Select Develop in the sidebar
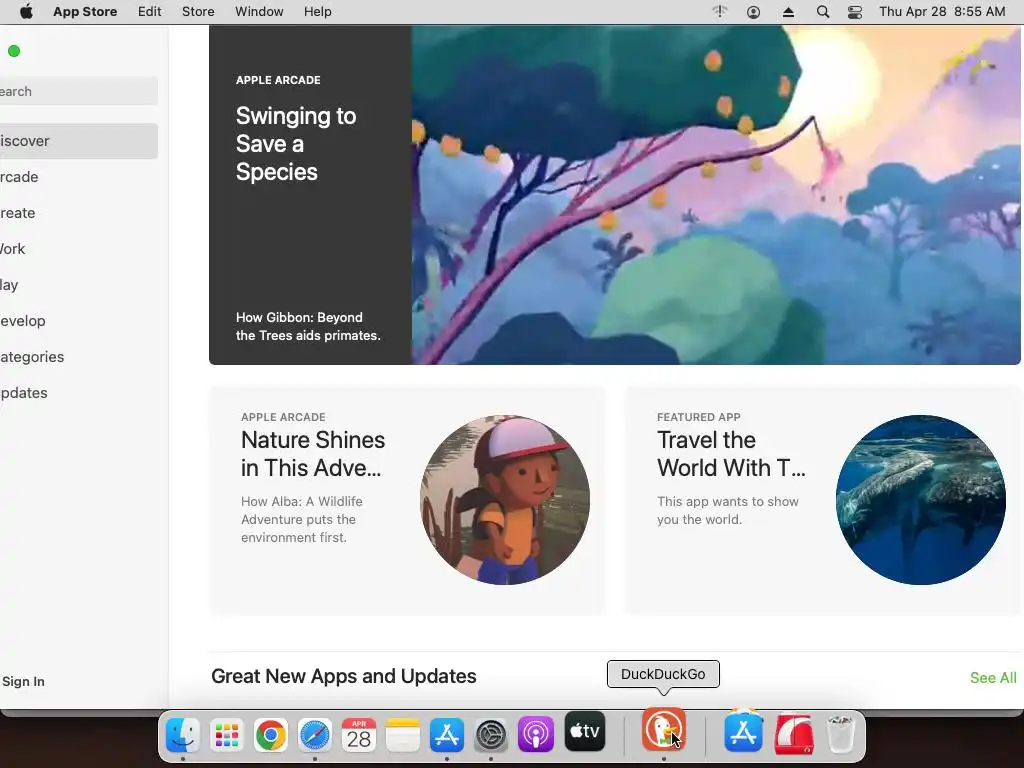The width and height of the screenshot is (1024, 768). (x=78, y=321)
